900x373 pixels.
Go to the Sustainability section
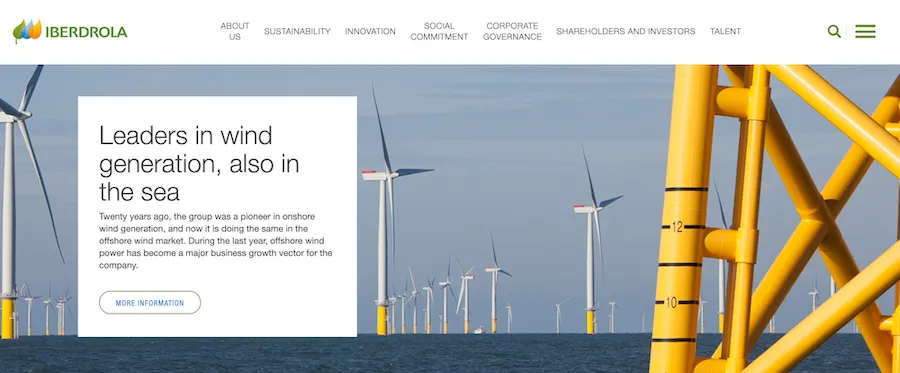pyautogui.click(x=297, y=32)
